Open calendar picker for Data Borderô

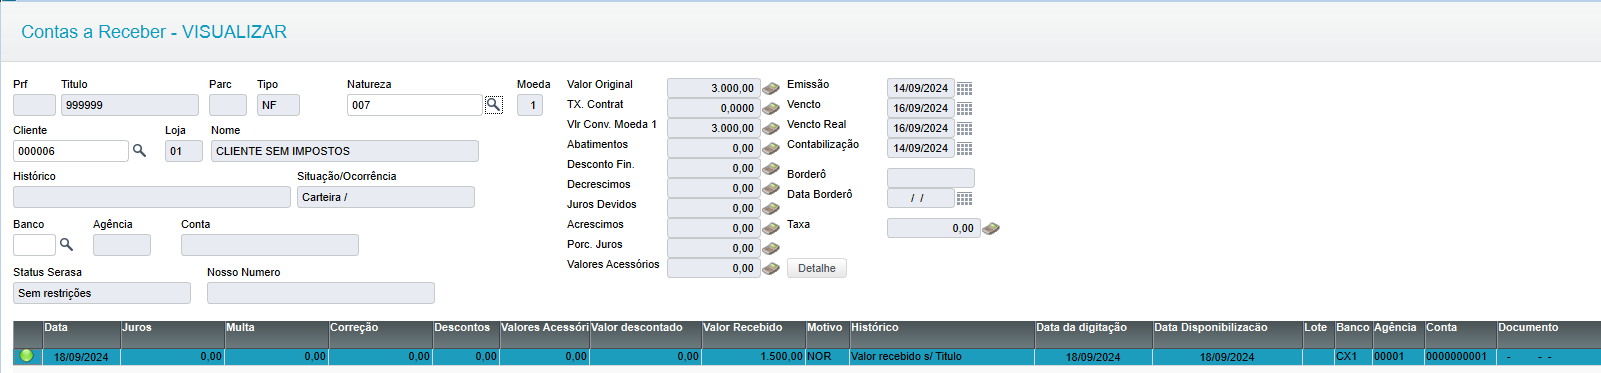pos(965,199)
